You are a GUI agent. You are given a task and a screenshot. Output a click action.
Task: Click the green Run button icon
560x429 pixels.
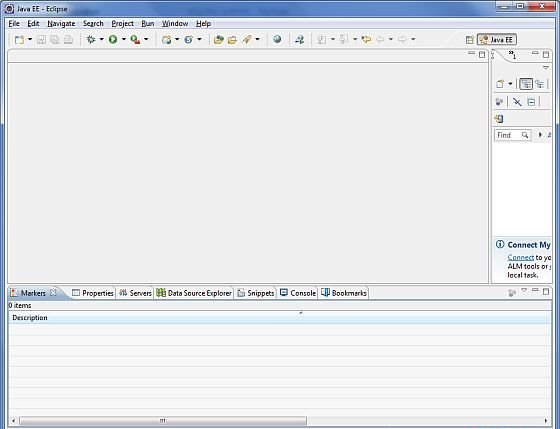click(113, 39)
